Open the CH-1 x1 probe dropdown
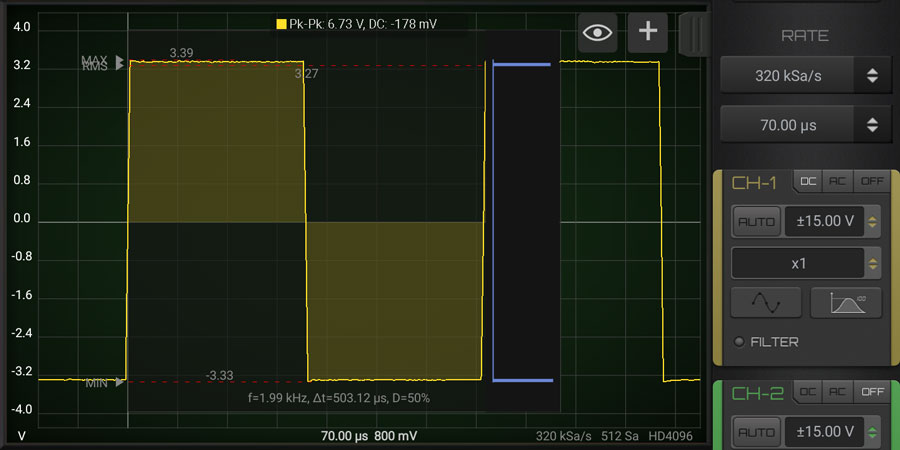The height and width of the screenshot is (450, 900). [x=806, y=263]
